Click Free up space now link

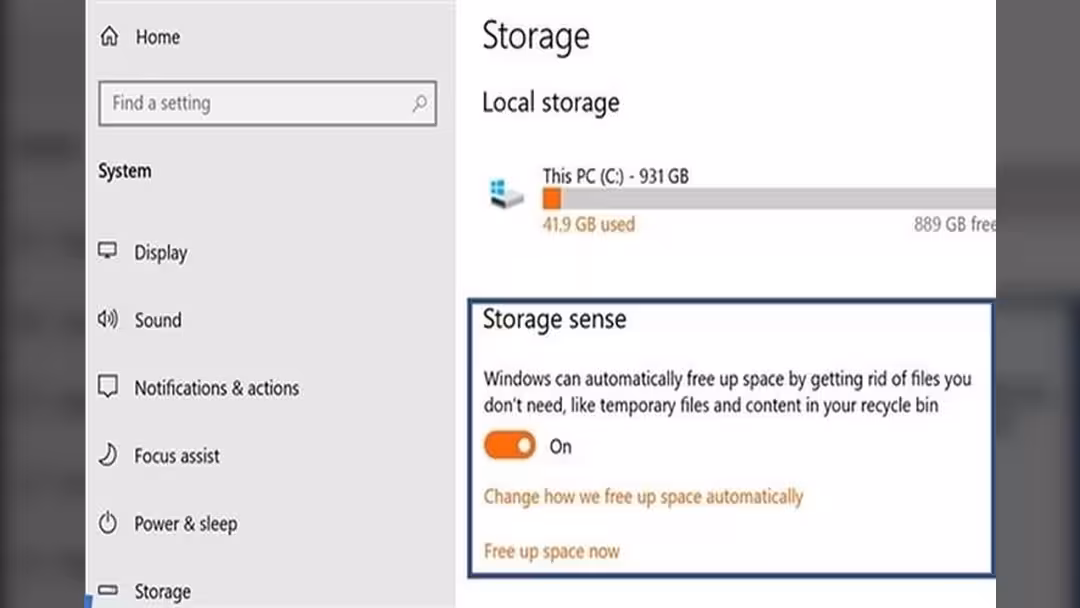[x=552, y=552]
